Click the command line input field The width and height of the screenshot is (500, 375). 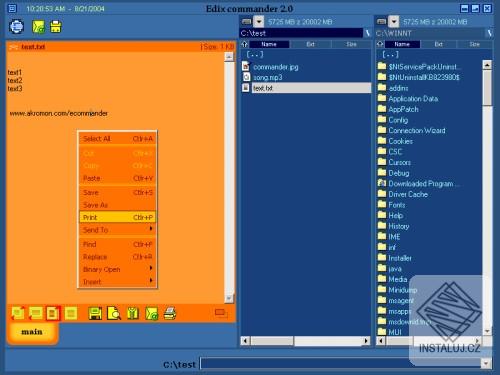coord(341,363)
